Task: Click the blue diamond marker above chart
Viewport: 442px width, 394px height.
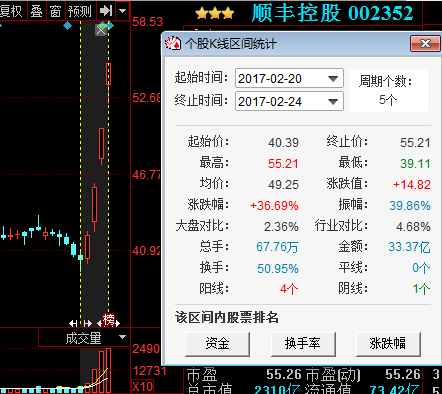Action: [x=68, y=25]
